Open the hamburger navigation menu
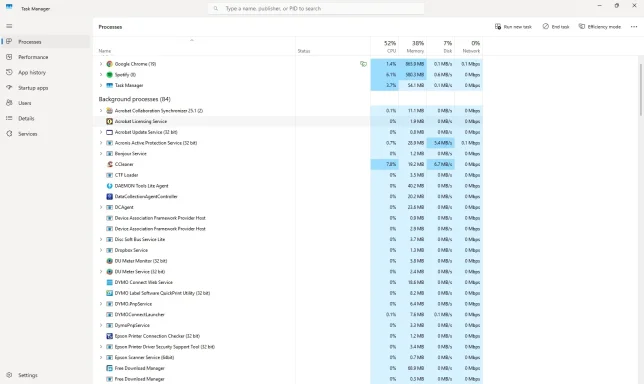 pyautogui.click(x=9, y=26)
